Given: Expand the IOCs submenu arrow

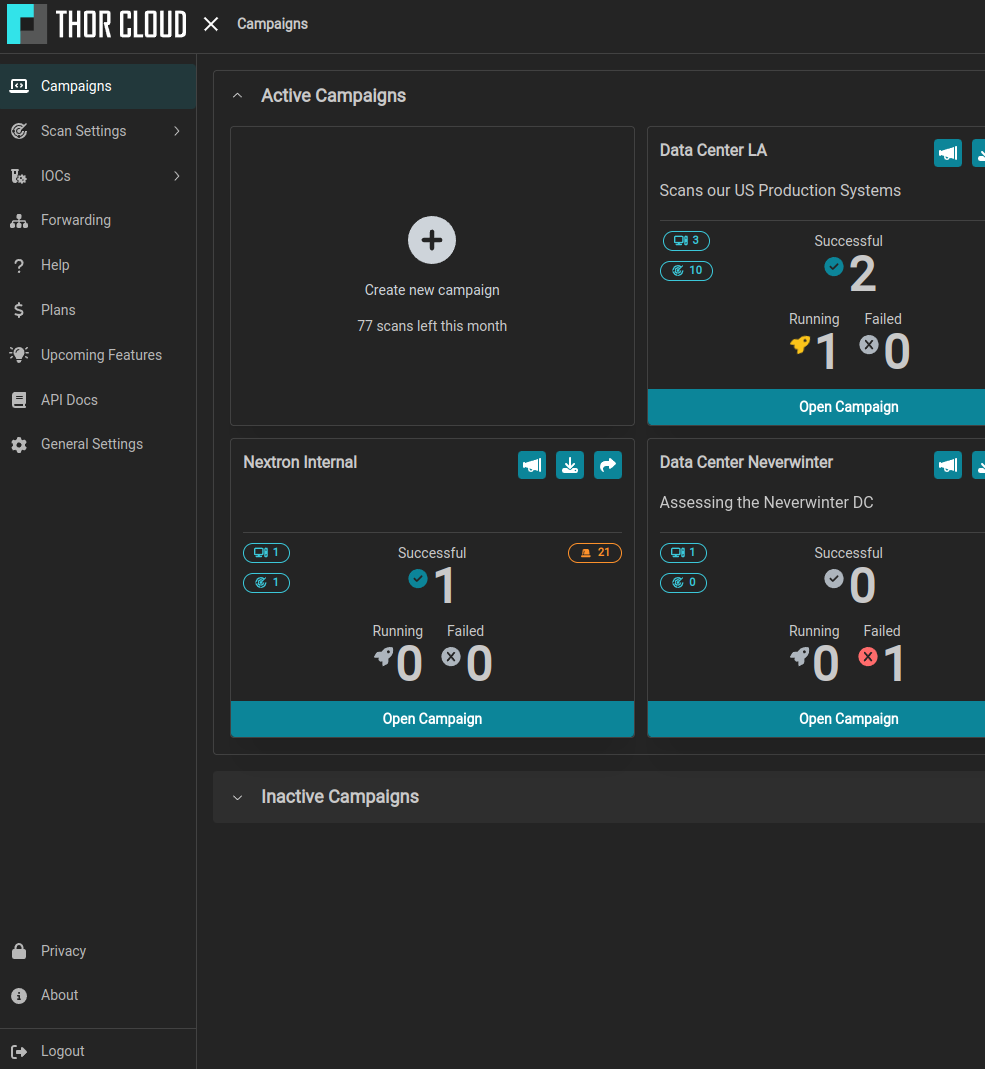Looking at the screenshot, I should (177, 176).
